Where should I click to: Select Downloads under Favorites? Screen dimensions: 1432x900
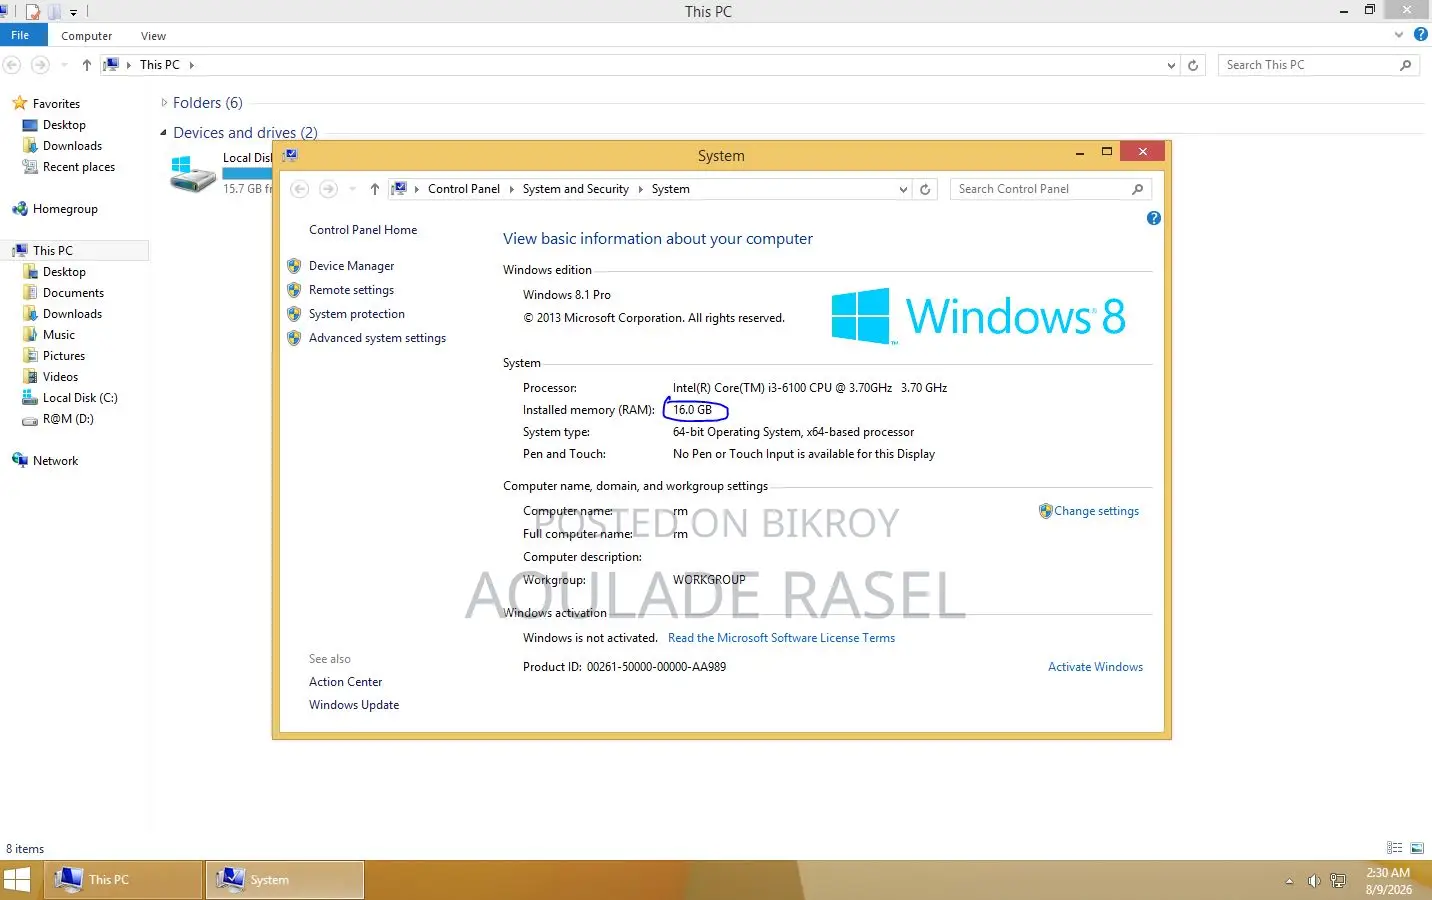[x=72, y=146]
